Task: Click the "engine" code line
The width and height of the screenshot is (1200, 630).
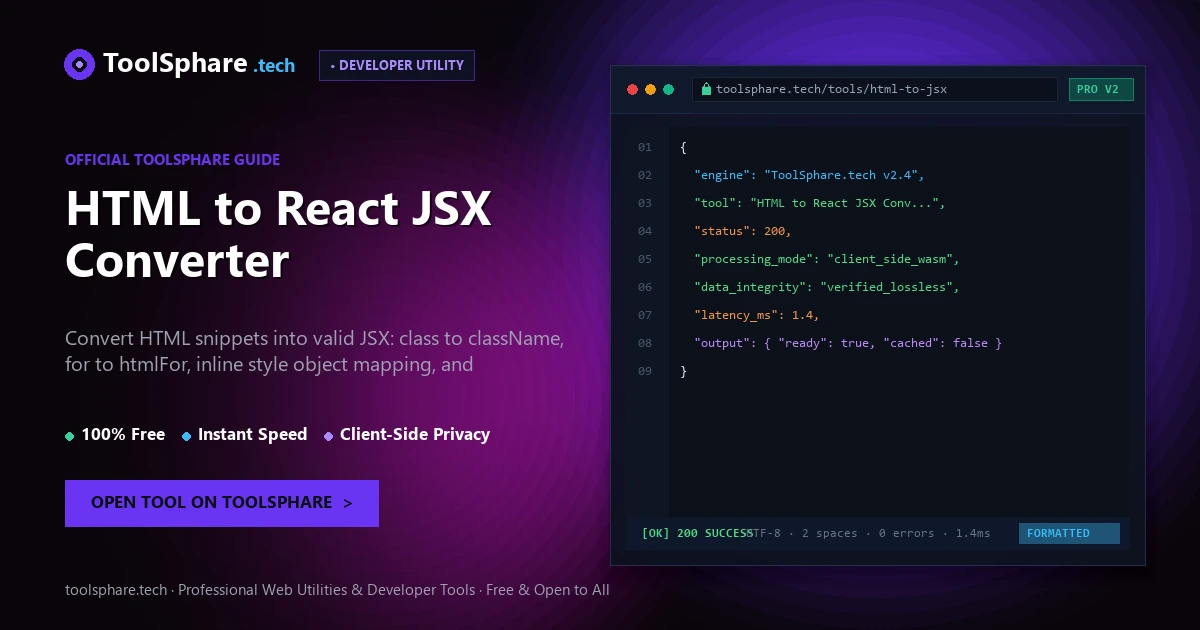Action: [x=810, y=175]
